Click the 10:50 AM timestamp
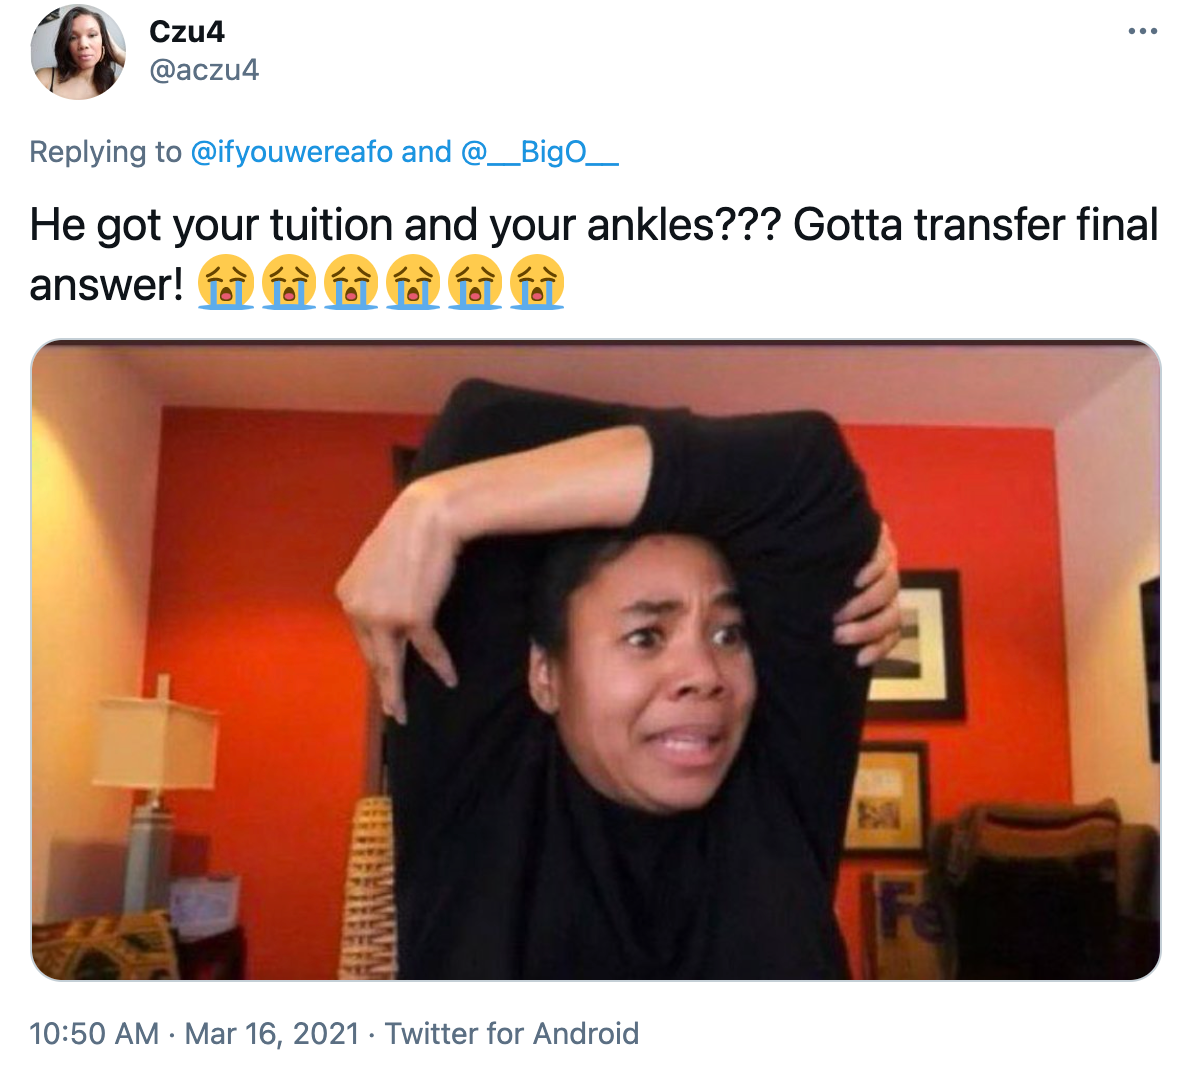This screenshot has width=1192, height=1084. point(94,1034)
